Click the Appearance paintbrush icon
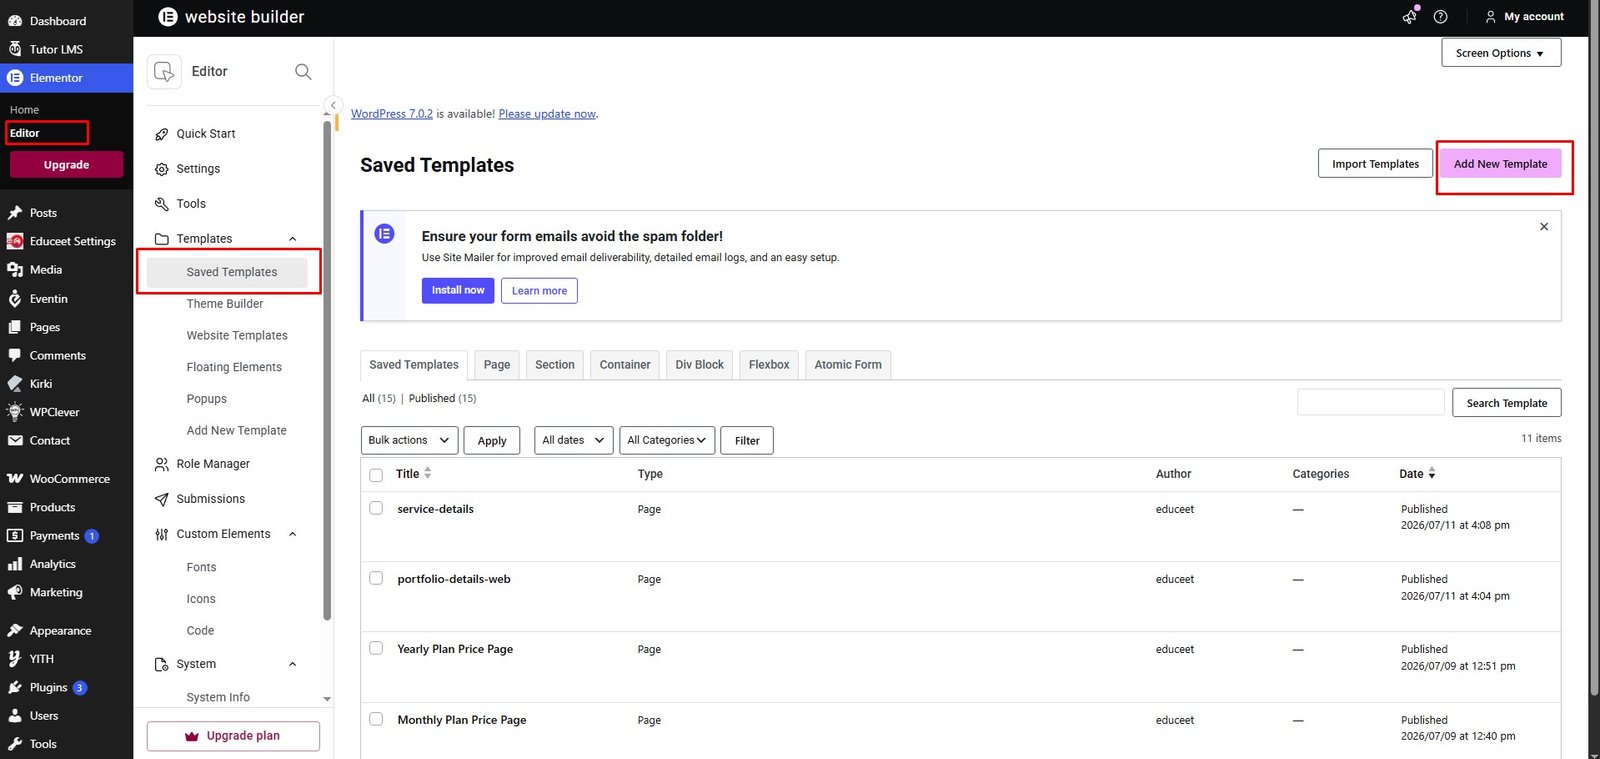Viewport: 1600px width, 759px height. 15,631
